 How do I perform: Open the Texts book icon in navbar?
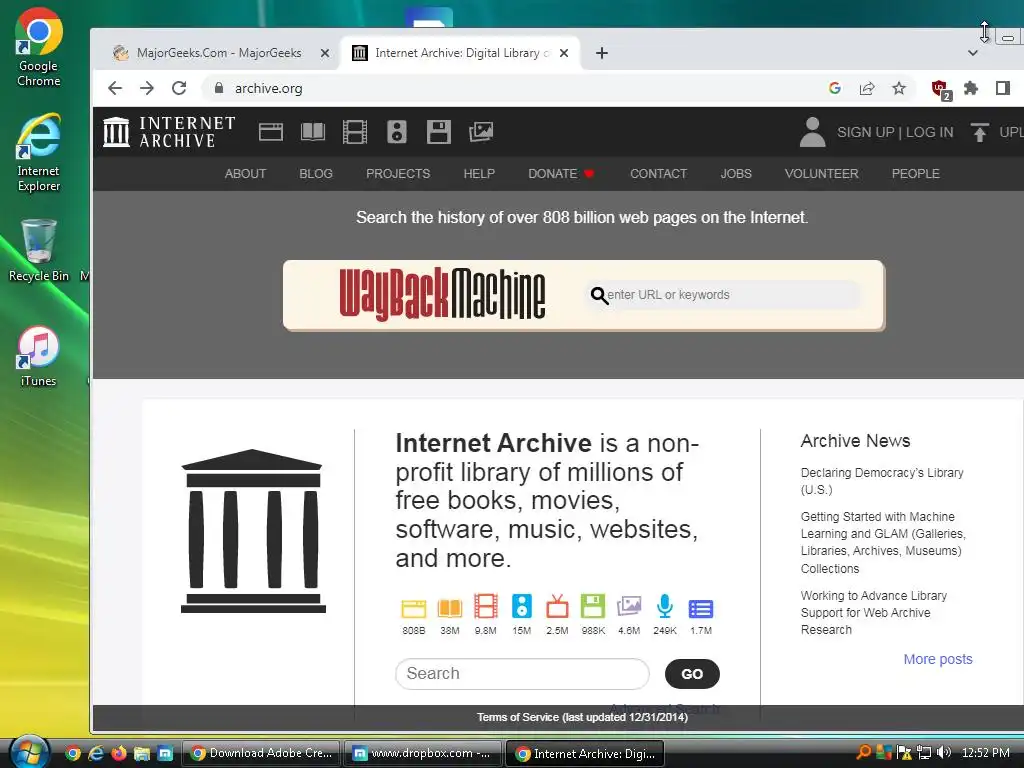click(x=313, y=132)
